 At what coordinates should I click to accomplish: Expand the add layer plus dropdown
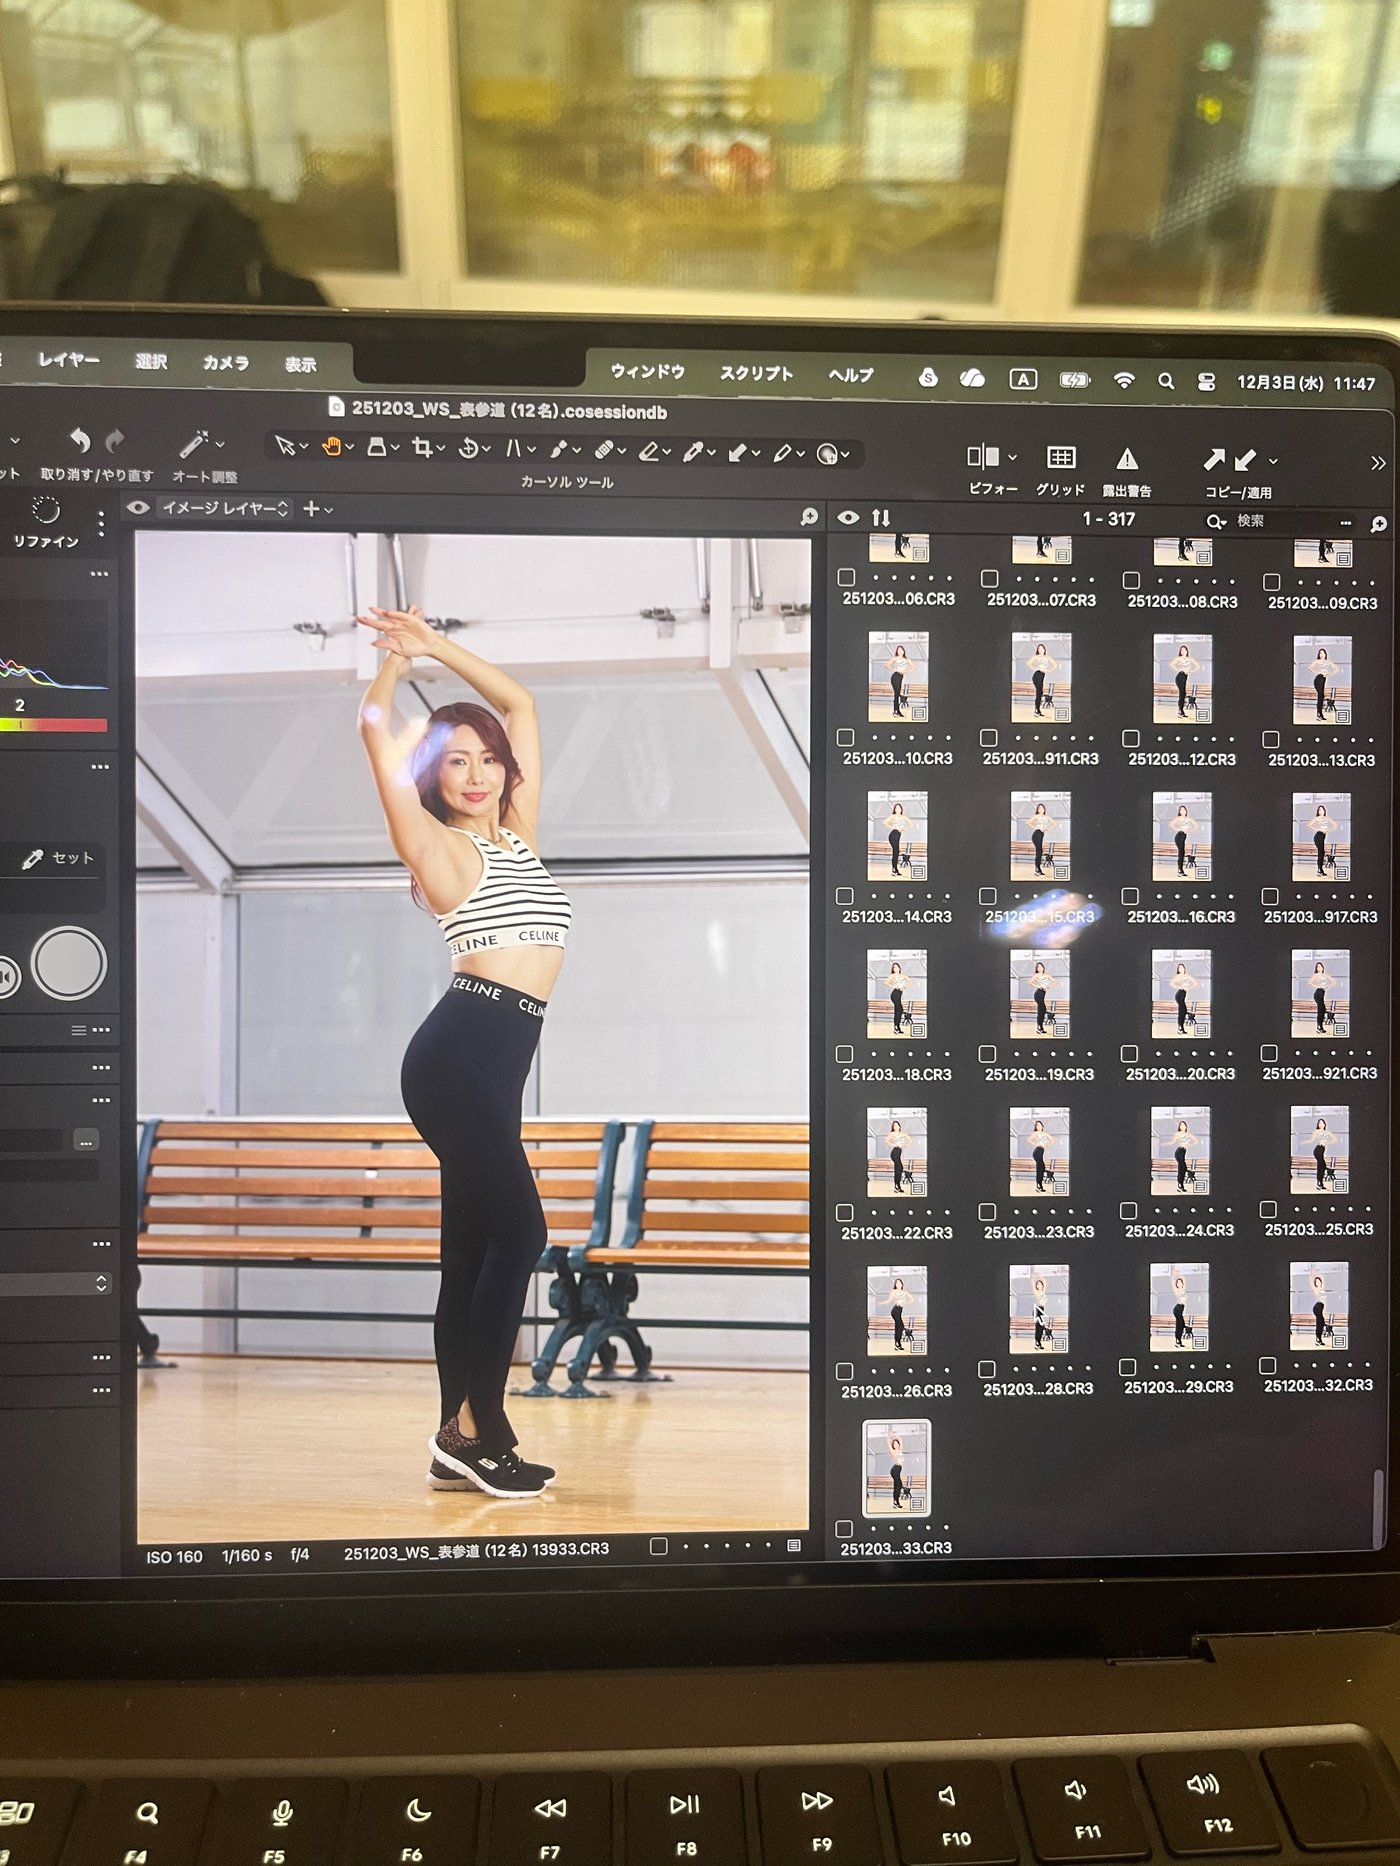pyautogui.click(x=317, y=509)
